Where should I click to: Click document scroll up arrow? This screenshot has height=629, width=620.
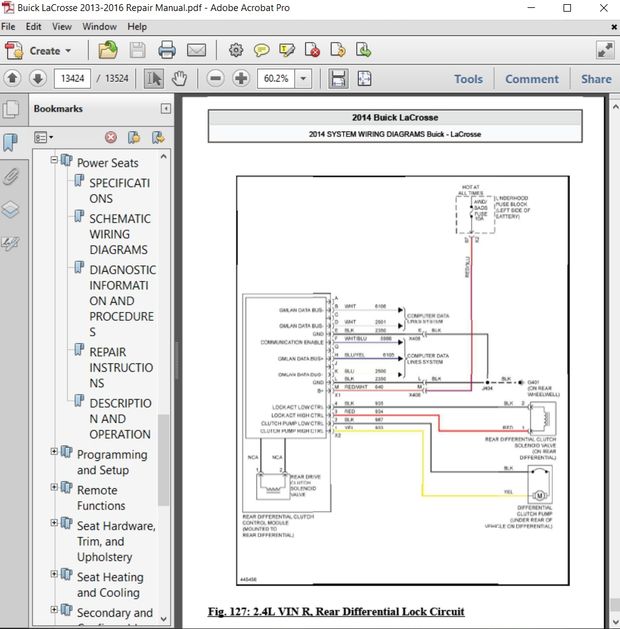pos(615,107)
